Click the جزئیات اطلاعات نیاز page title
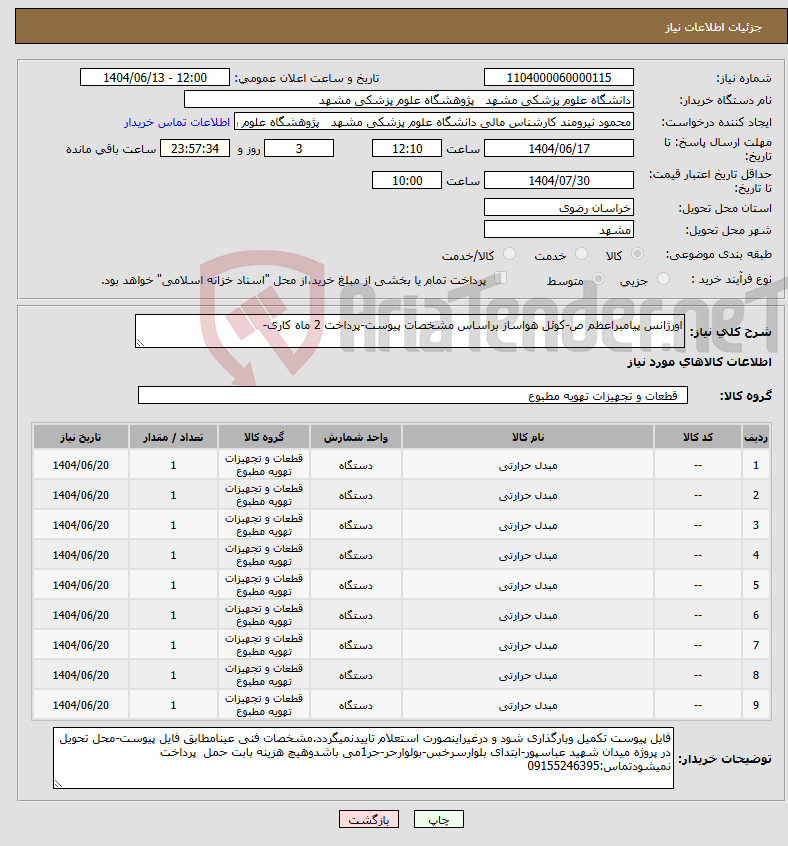 (713, 27)
